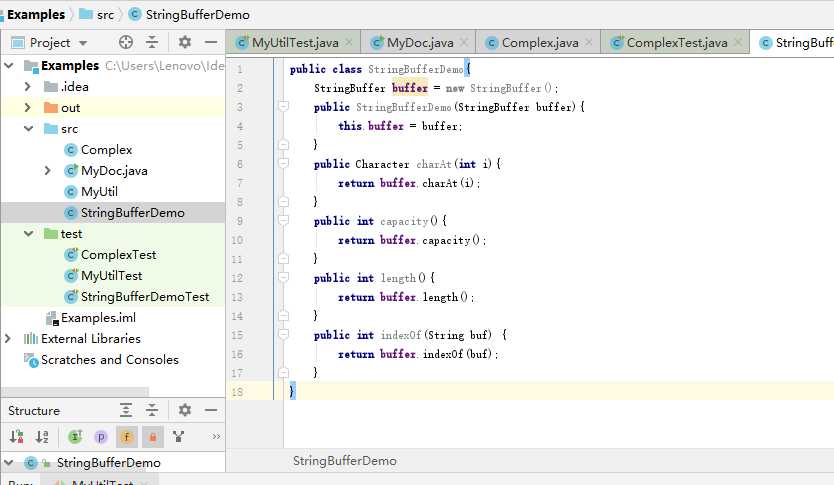Fold the capacity method at line 9
This screenshot has width=834, height=485.
pyautogui.click(x=283, y=220)
